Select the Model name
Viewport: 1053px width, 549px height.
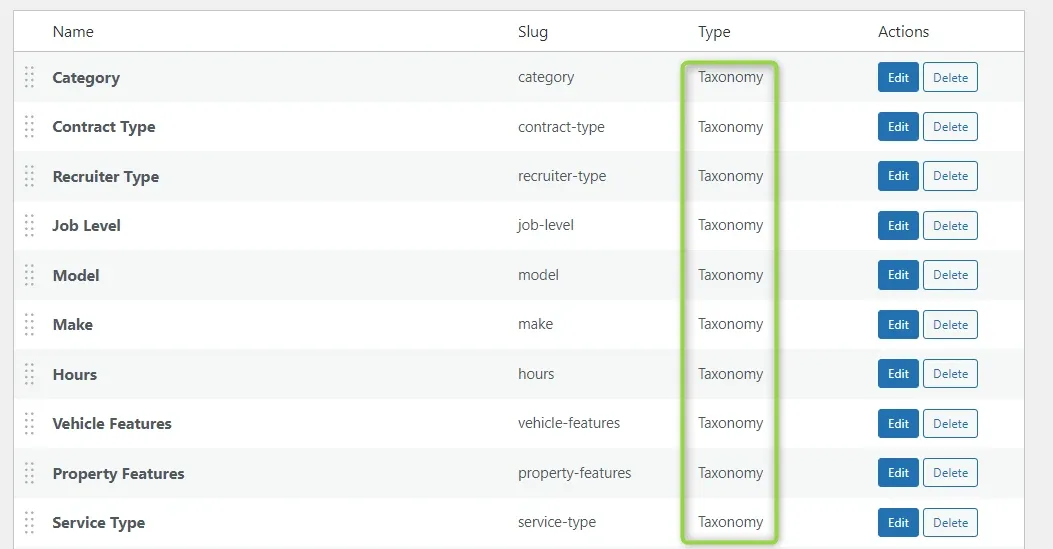76,275
